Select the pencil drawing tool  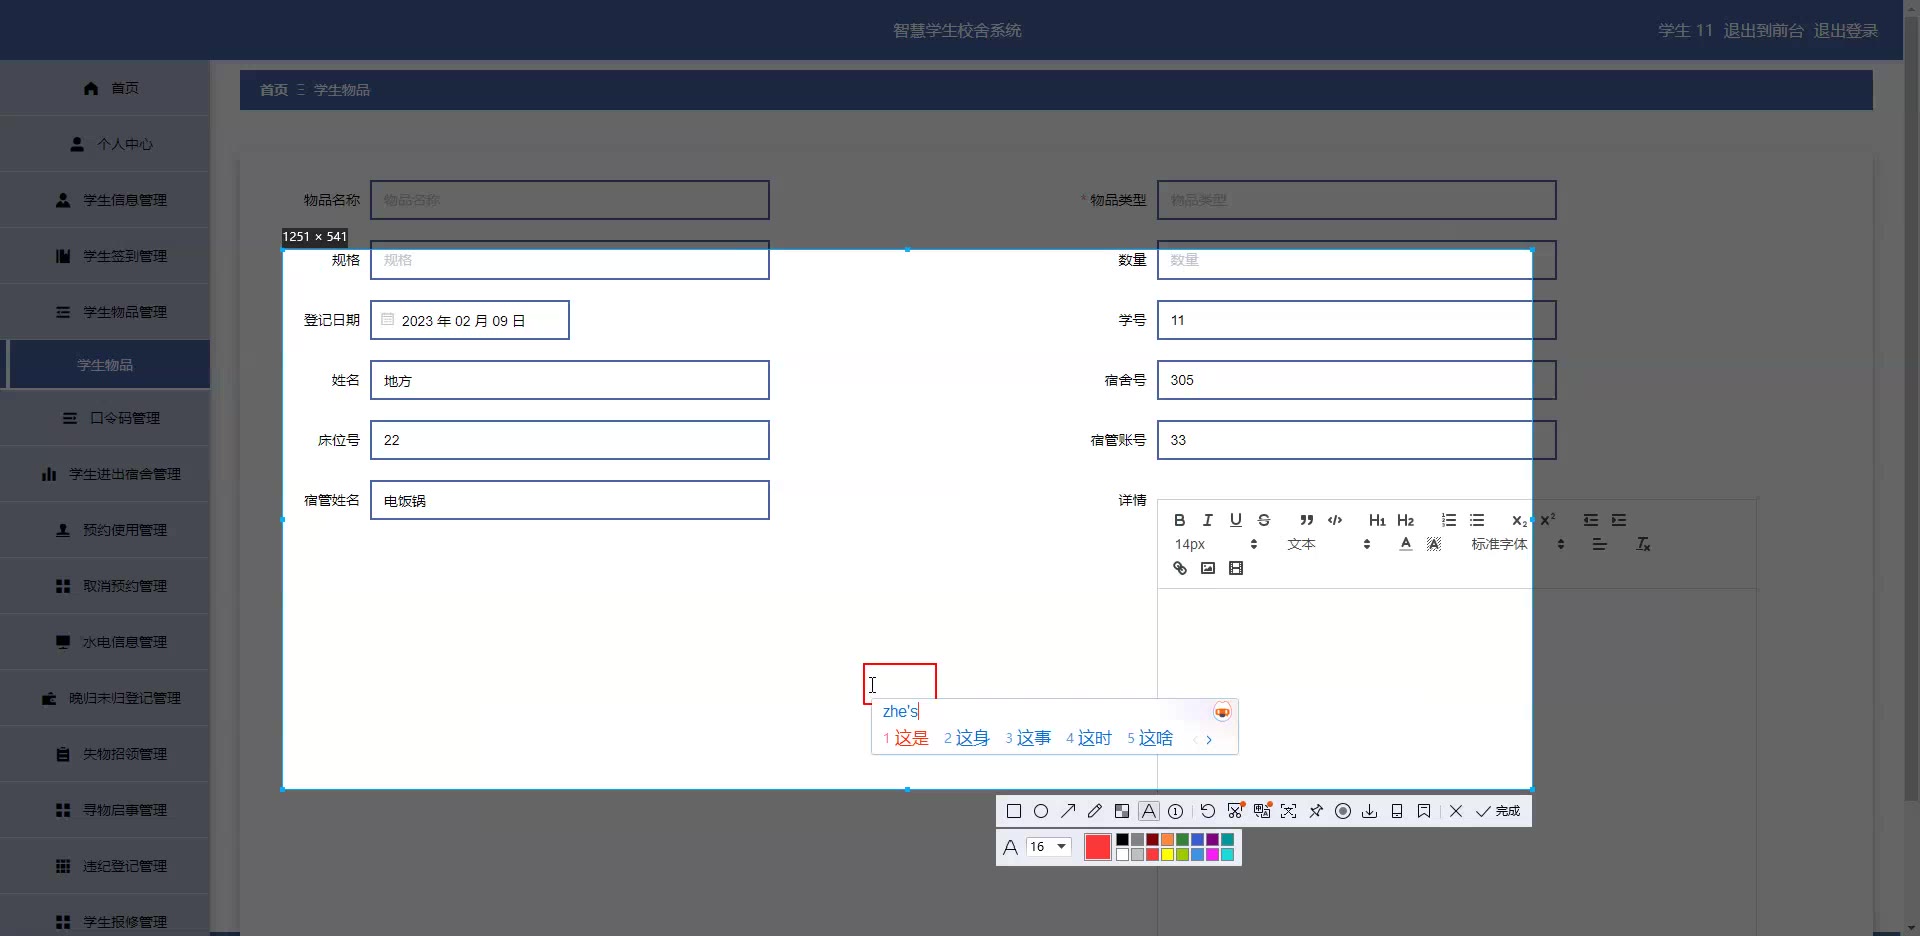(1095, 811)
